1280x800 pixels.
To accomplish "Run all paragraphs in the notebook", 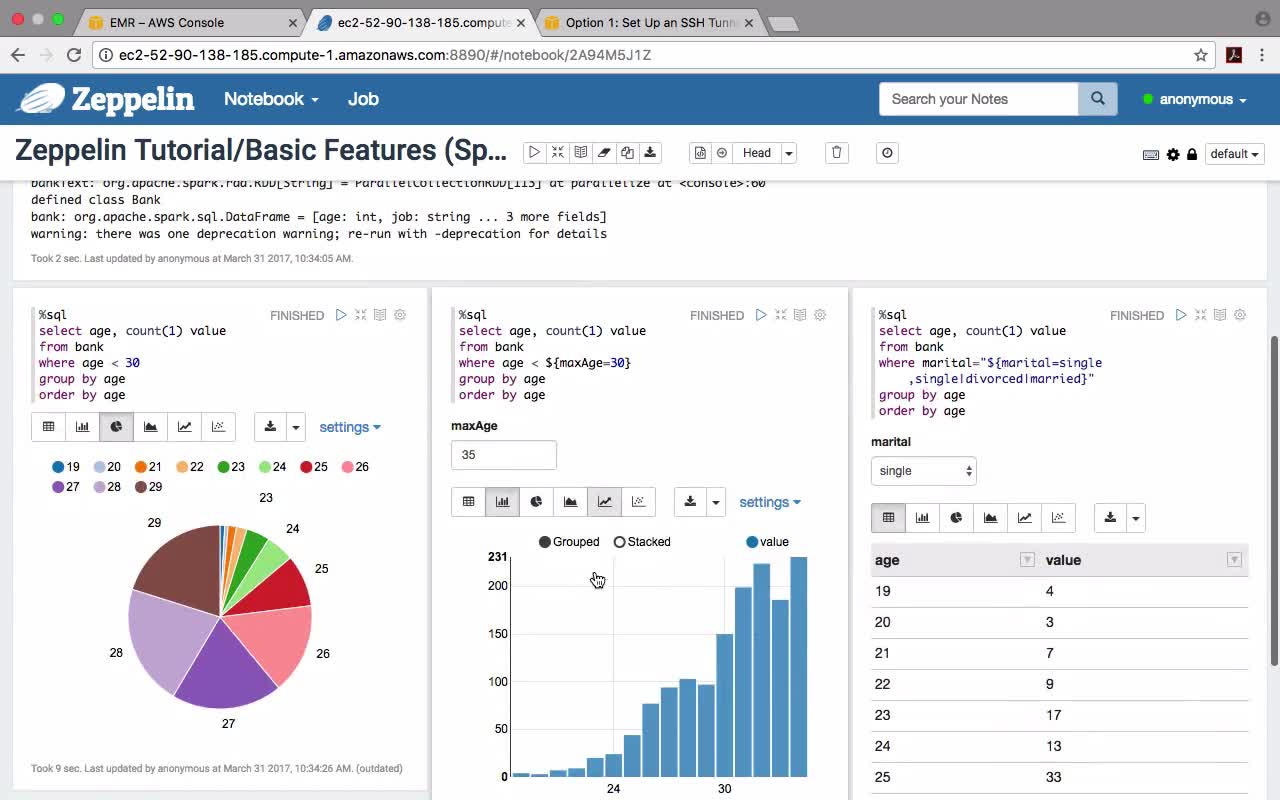I will tap(534, 153).
